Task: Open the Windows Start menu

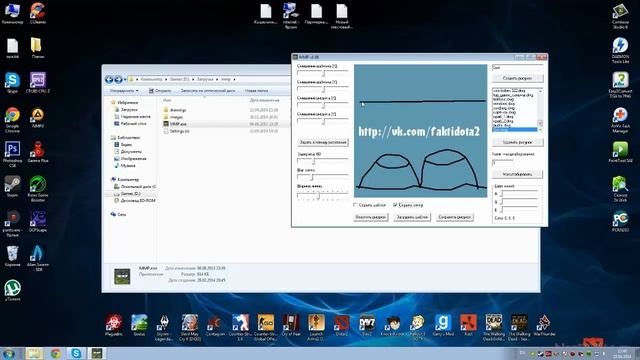Action: click(x=9, y=353)
